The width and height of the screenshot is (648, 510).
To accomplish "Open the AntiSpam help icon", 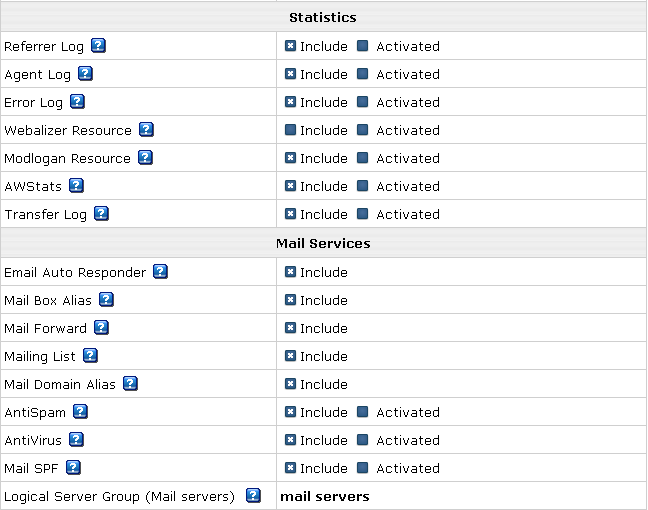I will pyautogui.click(x=80, y=412).
